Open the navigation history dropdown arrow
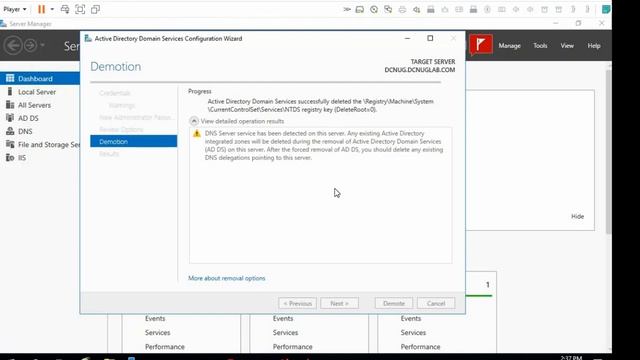This screenshot has width=640, height=360. coord(42,45)
